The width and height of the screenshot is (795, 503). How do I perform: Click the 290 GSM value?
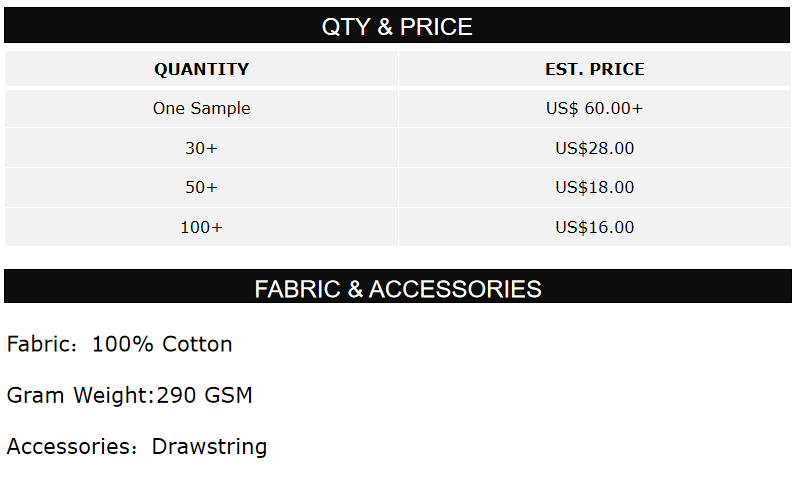[x=204, y=395]
